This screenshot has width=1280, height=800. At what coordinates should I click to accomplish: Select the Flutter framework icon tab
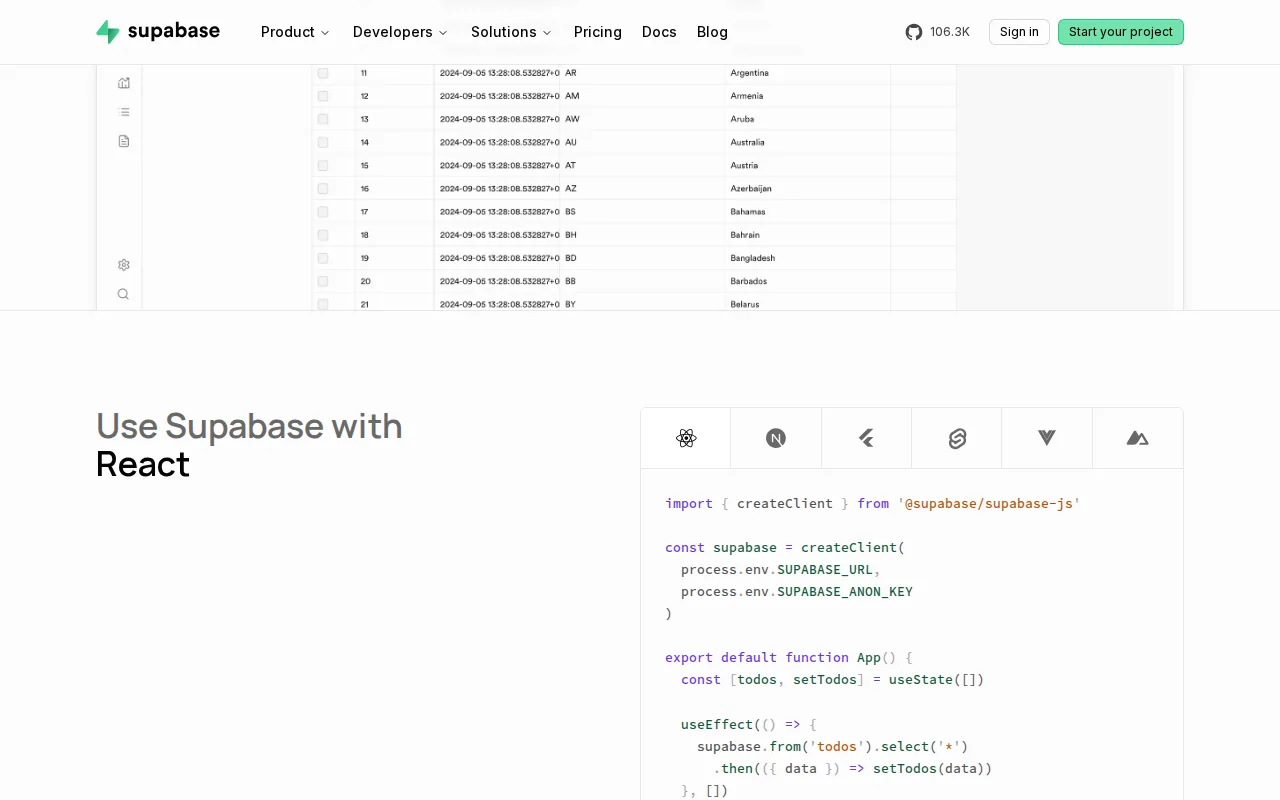click(x=867, y=438)
